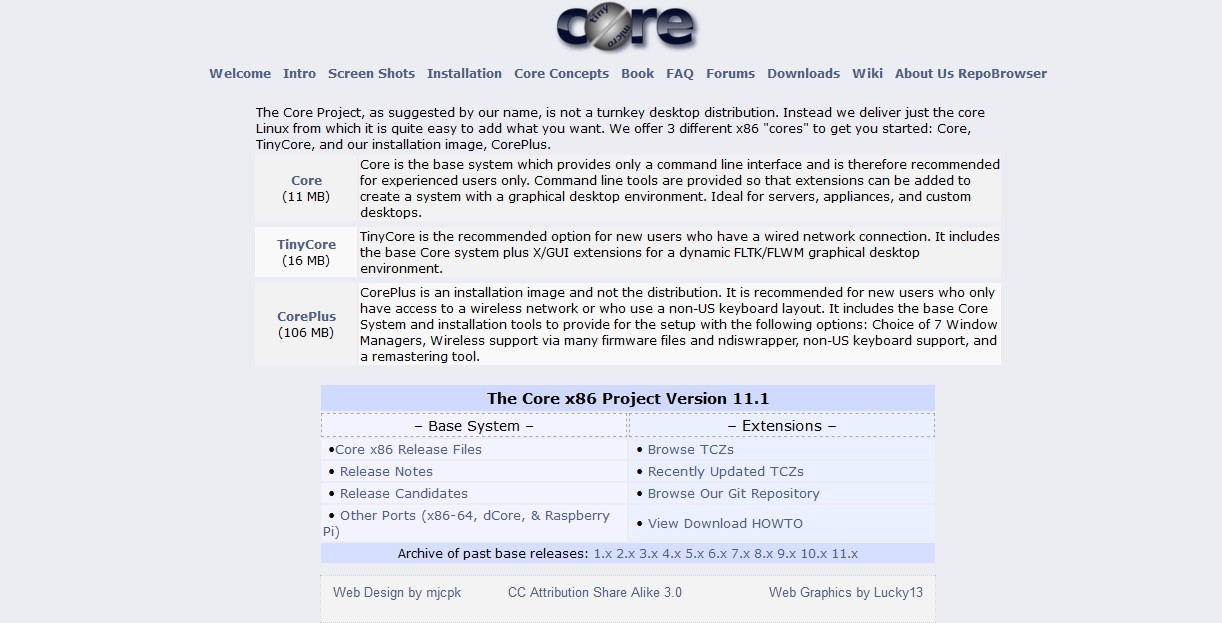Browse TCZs extensions link

690,449
